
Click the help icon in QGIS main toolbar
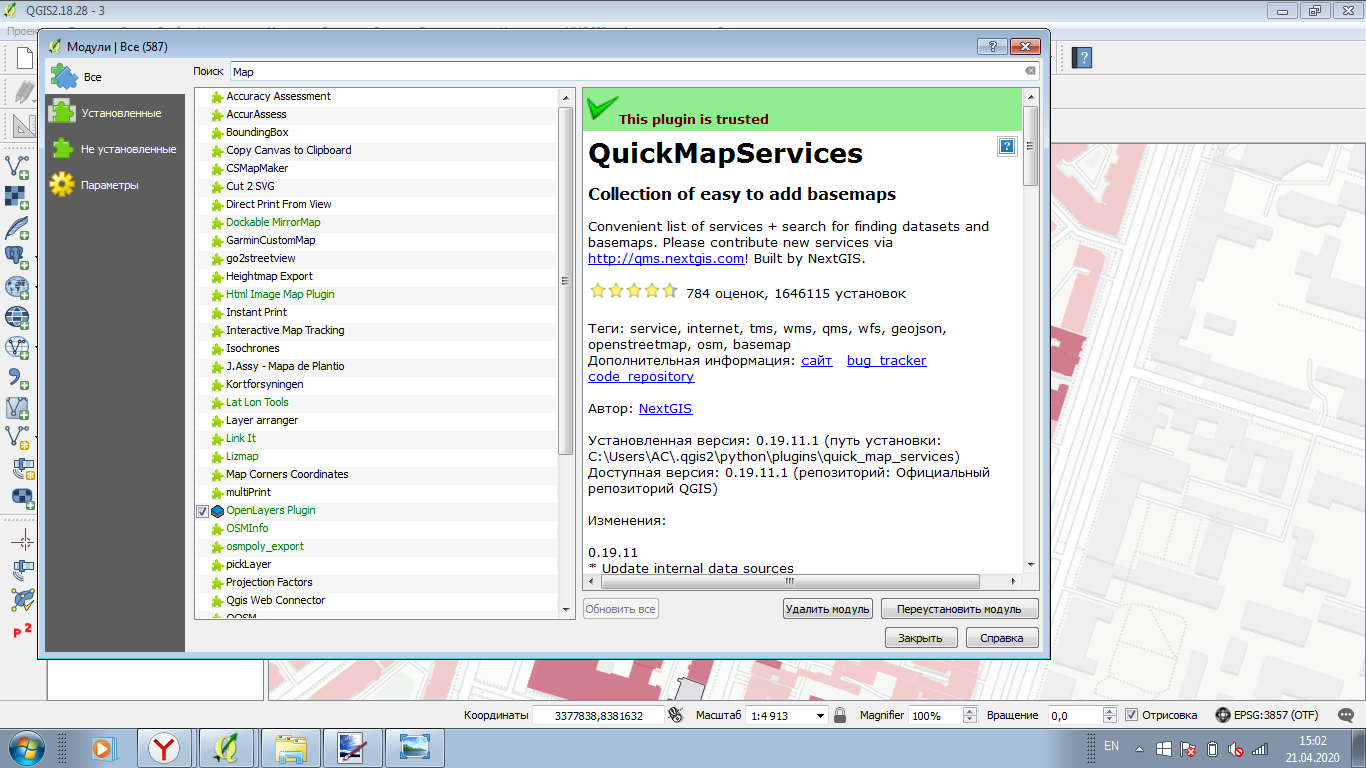[1081, 57]
